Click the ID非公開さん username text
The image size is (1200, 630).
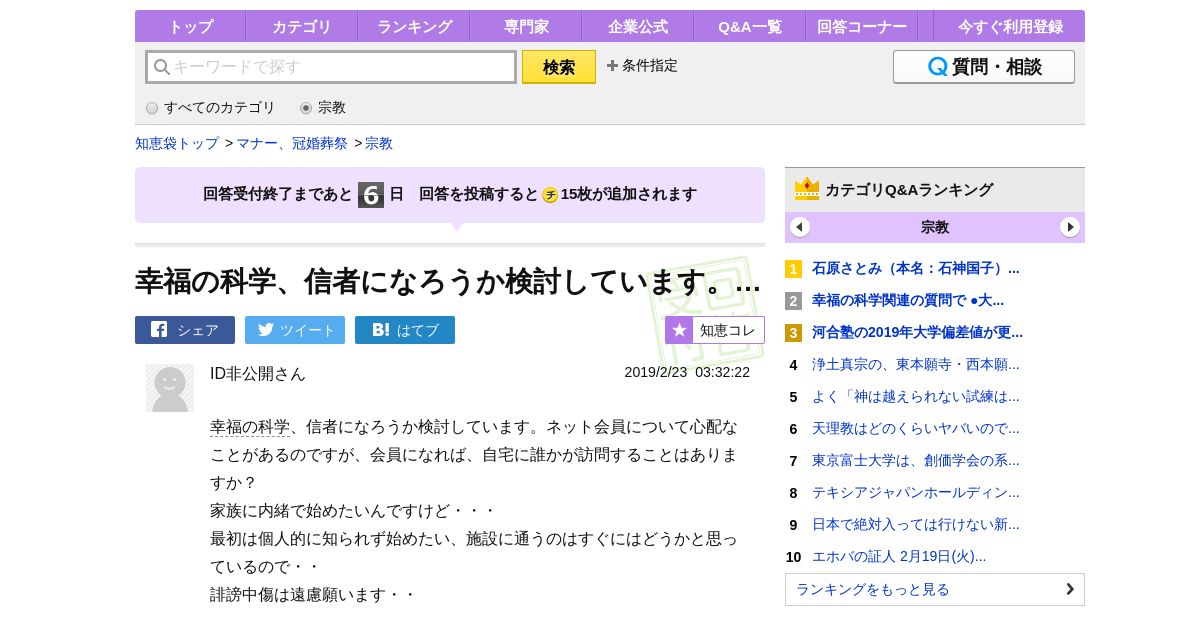(x=258, y=373)
